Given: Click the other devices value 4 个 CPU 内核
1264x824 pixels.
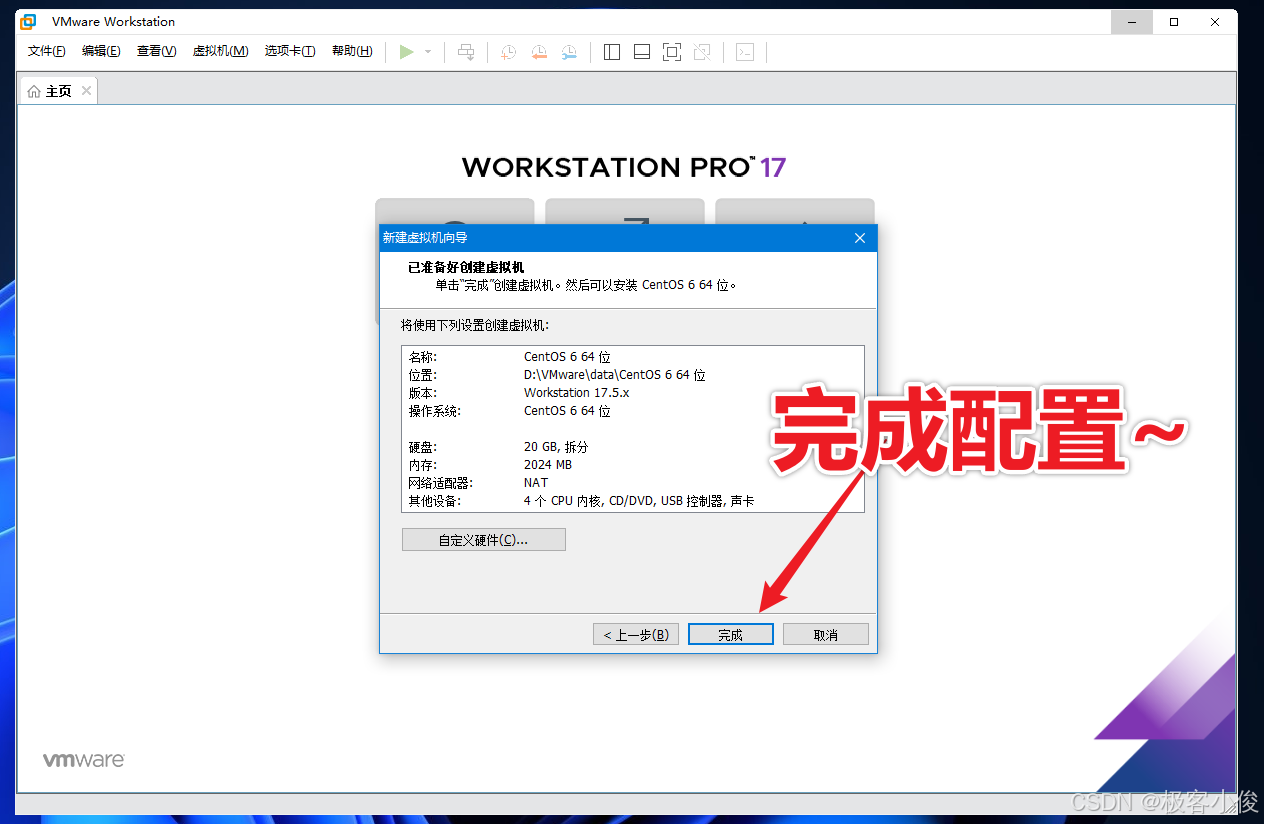Looking at the screenshot, I should (x=562, y=501).
